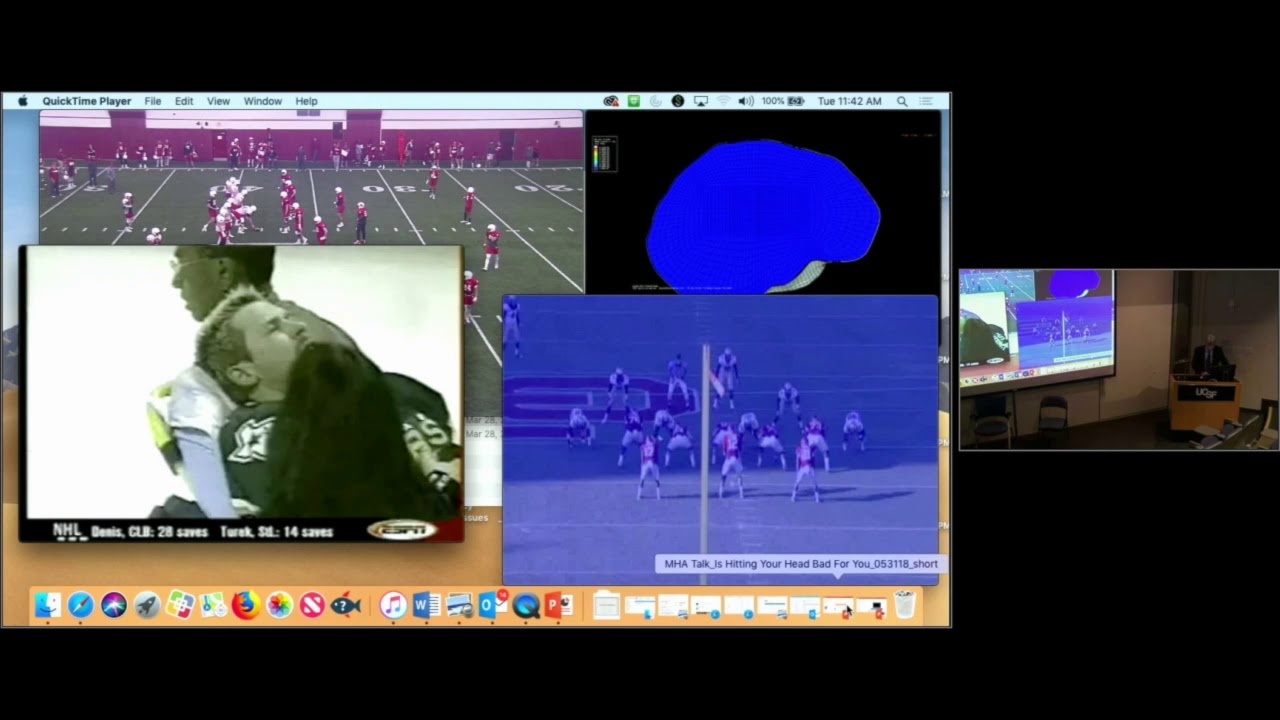This screenshot has height=720, width=1280.
Task: Open the Help menu
Action: tap(306, 101)
